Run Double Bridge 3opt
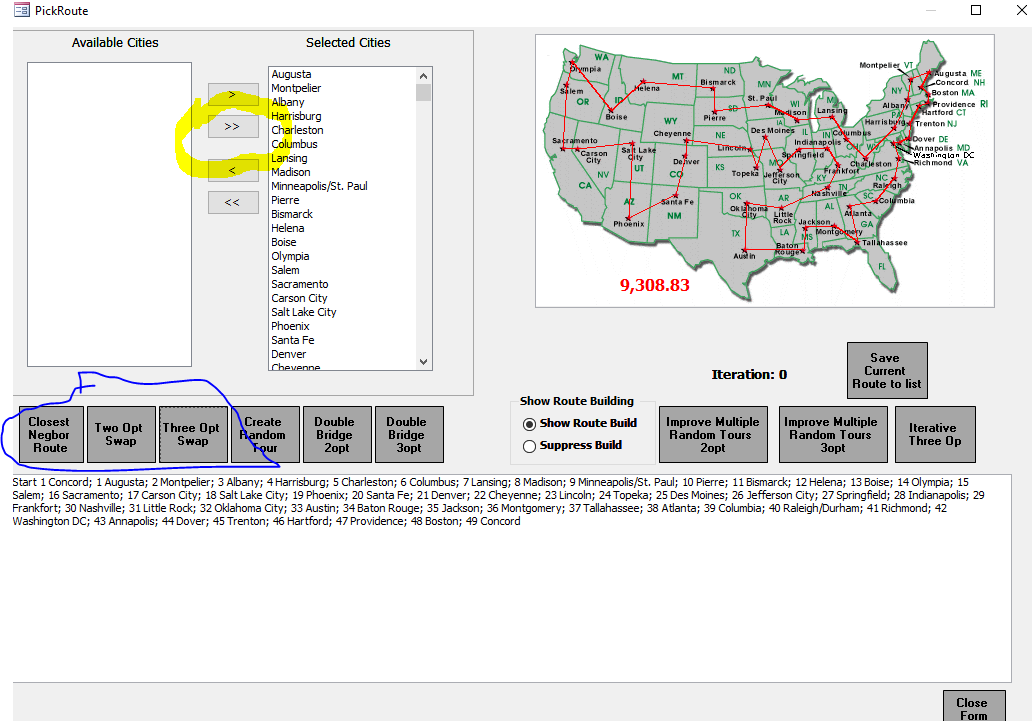Screen dimensions: 1032x721 click(x=409, y=435)
